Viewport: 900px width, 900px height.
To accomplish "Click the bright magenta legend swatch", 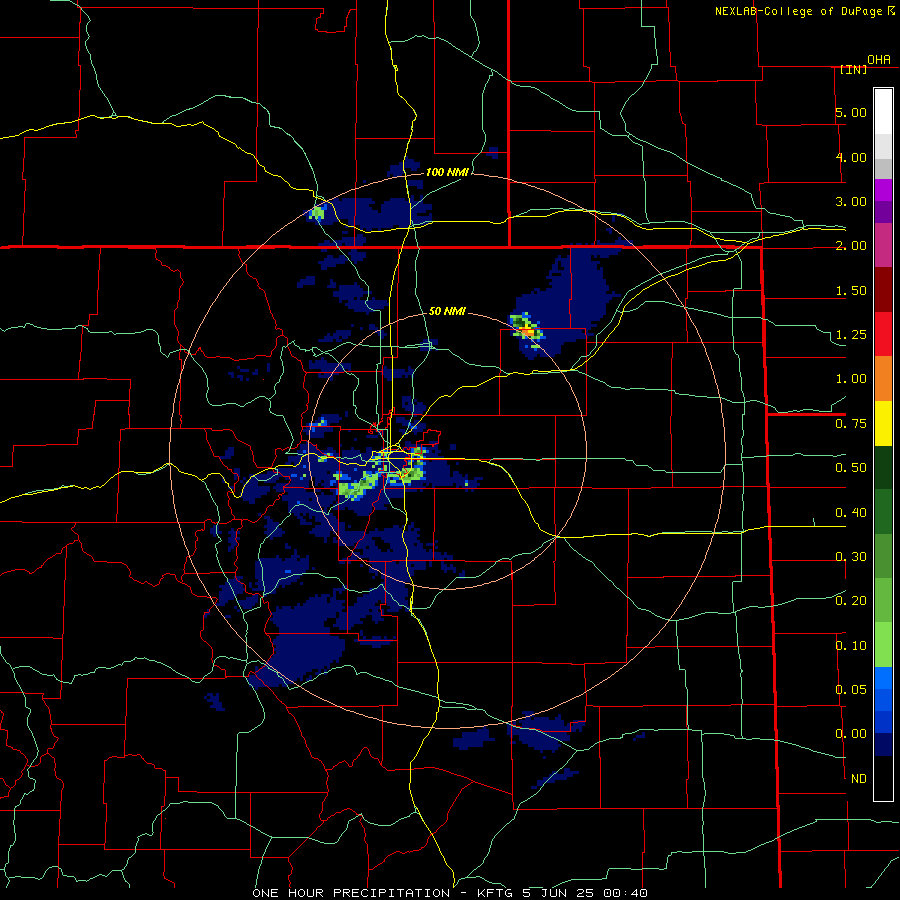I will [883, 190].
